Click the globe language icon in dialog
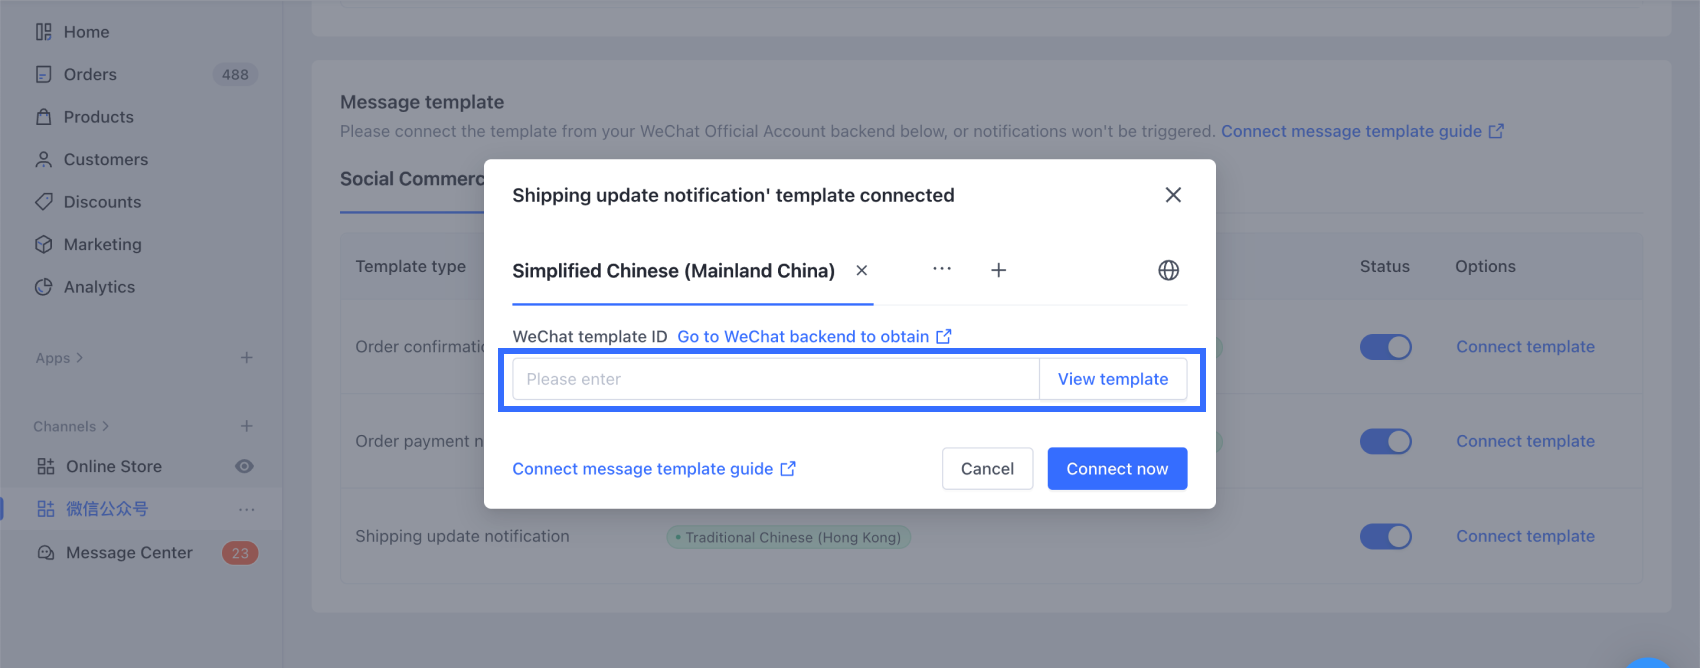The width and height of the screenshot is (1700, 668). coord(1168,270)
